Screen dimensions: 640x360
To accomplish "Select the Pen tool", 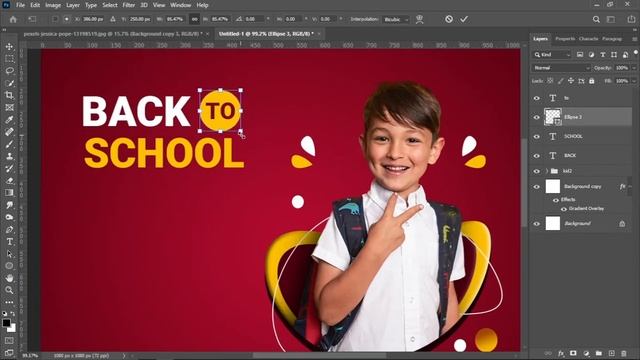I will (9, 229).
